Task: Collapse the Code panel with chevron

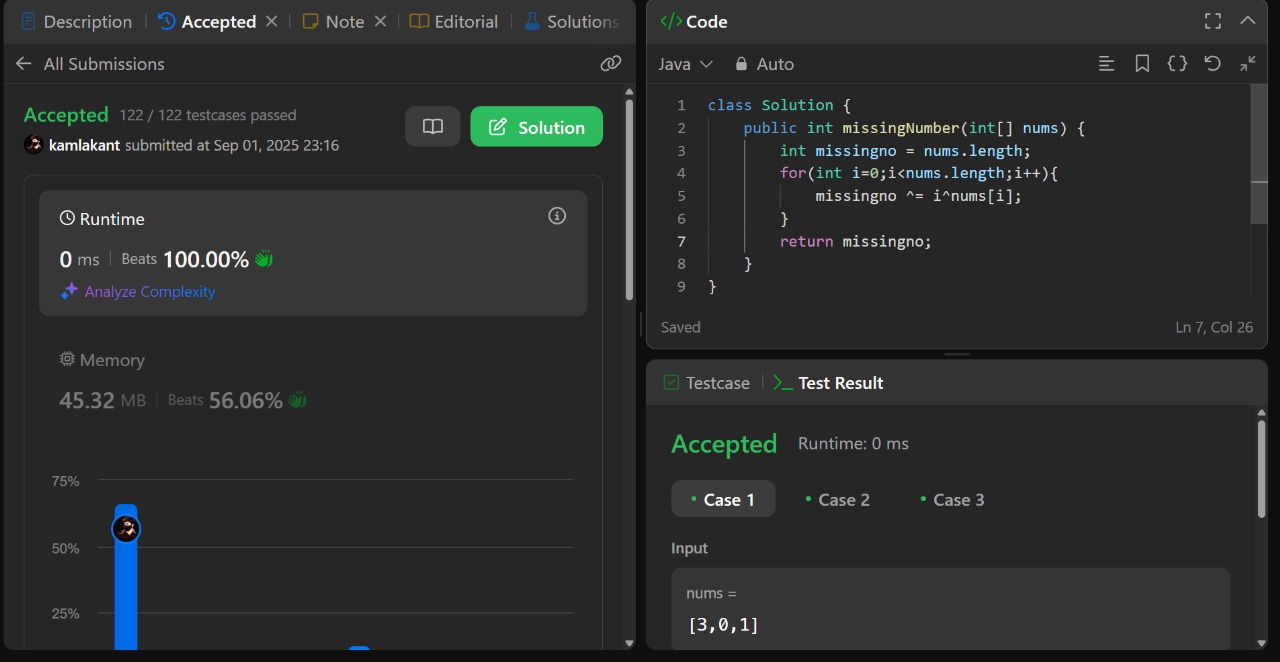Action: [x=1247, y=21]
